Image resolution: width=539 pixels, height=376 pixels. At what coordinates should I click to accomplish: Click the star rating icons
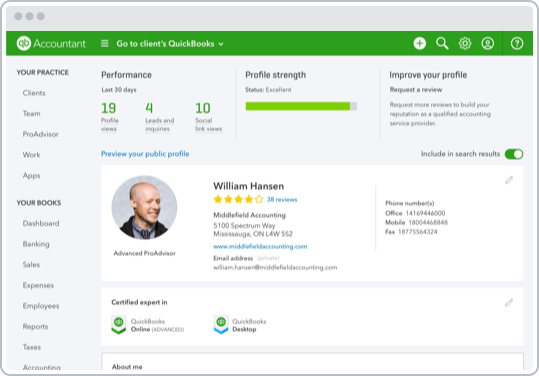[x=238, y=199]
